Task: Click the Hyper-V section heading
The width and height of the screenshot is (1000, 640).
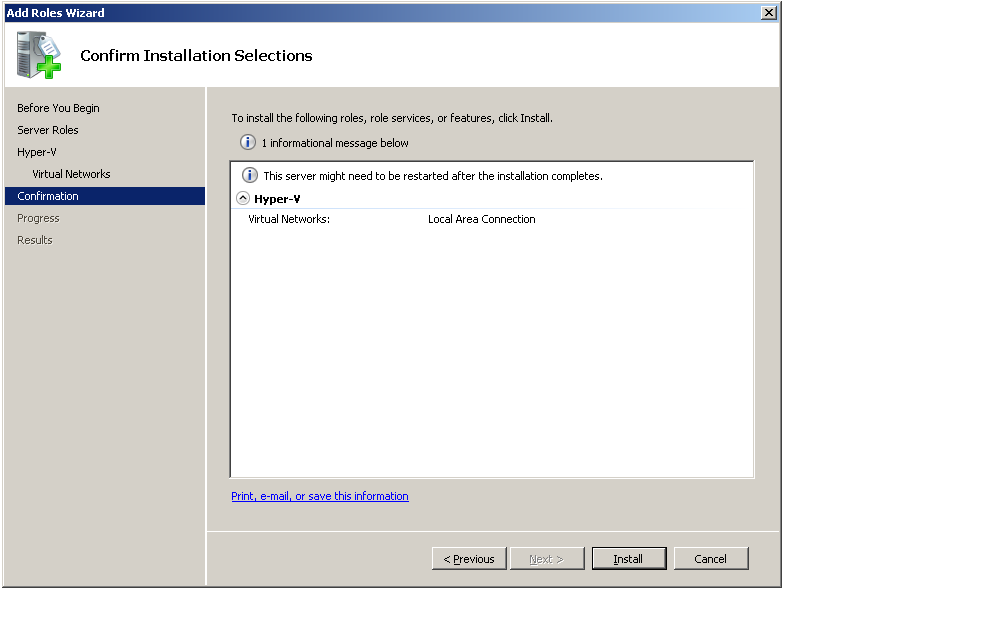Action: tap(277, 199)
